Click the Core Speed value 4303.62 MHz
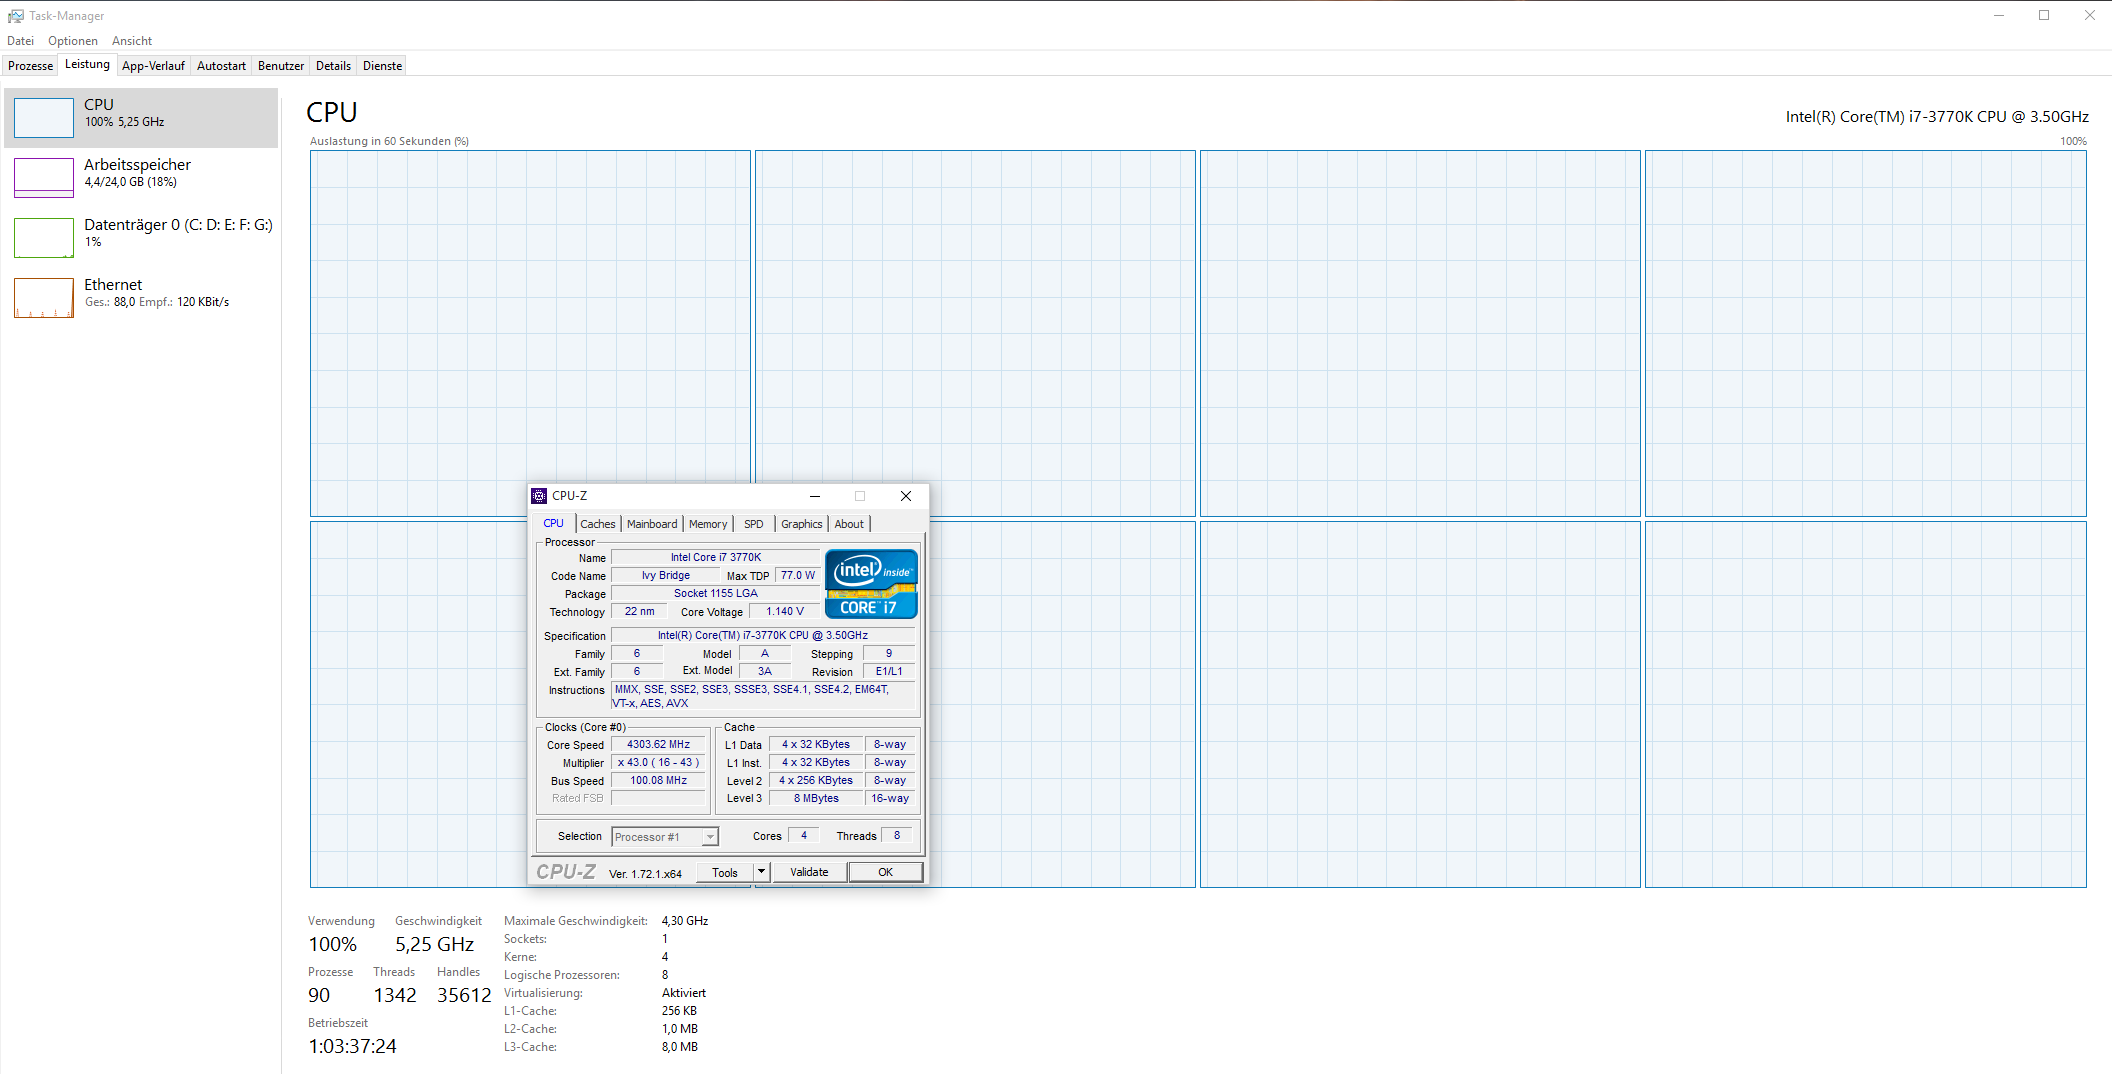Image resolution: width=2112 pixels, height=1074 pixels. pyautogui.click(x=659, y=745)
